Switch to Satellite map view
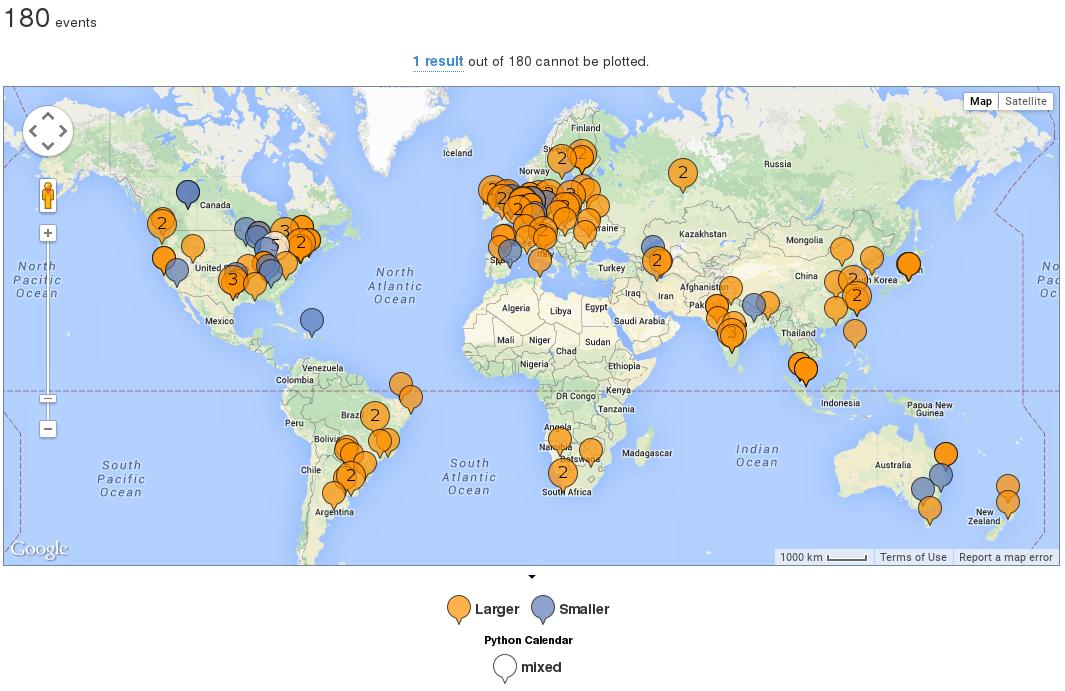The width and height of the screenshot is (1065, 691). click(x=1025, y=101)
